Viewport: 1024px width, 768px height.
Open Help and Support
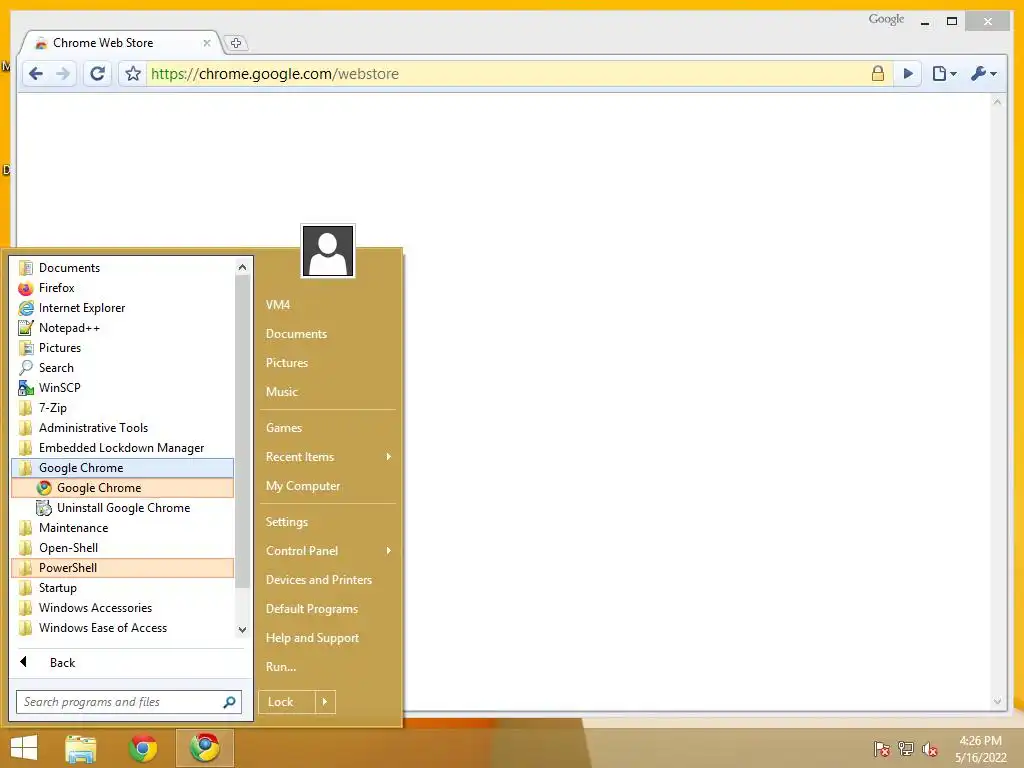coord(328,638)
